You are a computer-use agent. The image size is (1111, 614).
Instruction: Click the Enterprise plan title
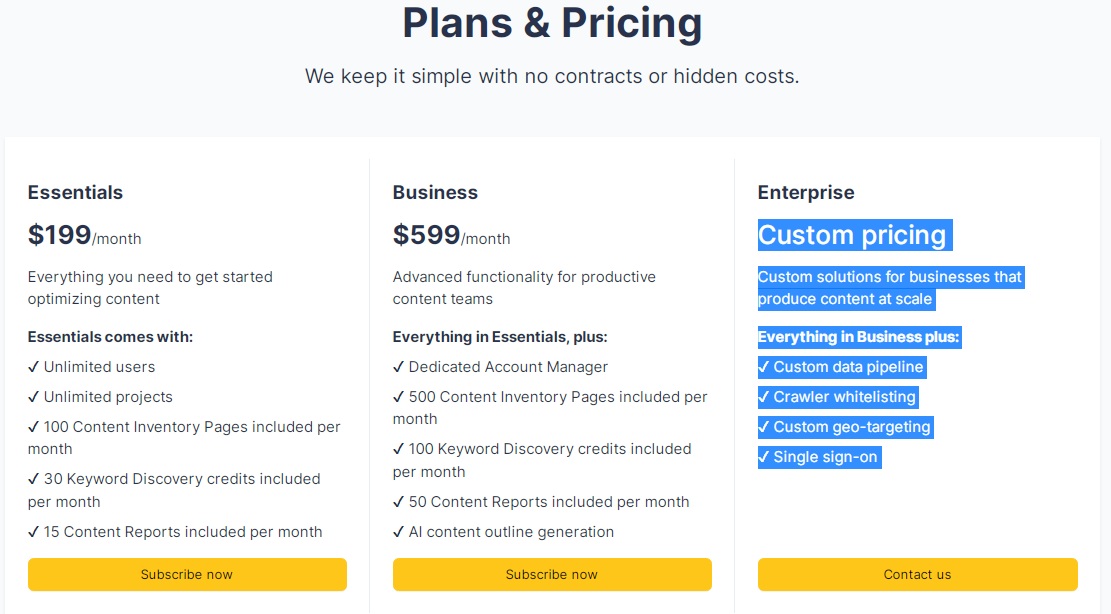[806, 192]
